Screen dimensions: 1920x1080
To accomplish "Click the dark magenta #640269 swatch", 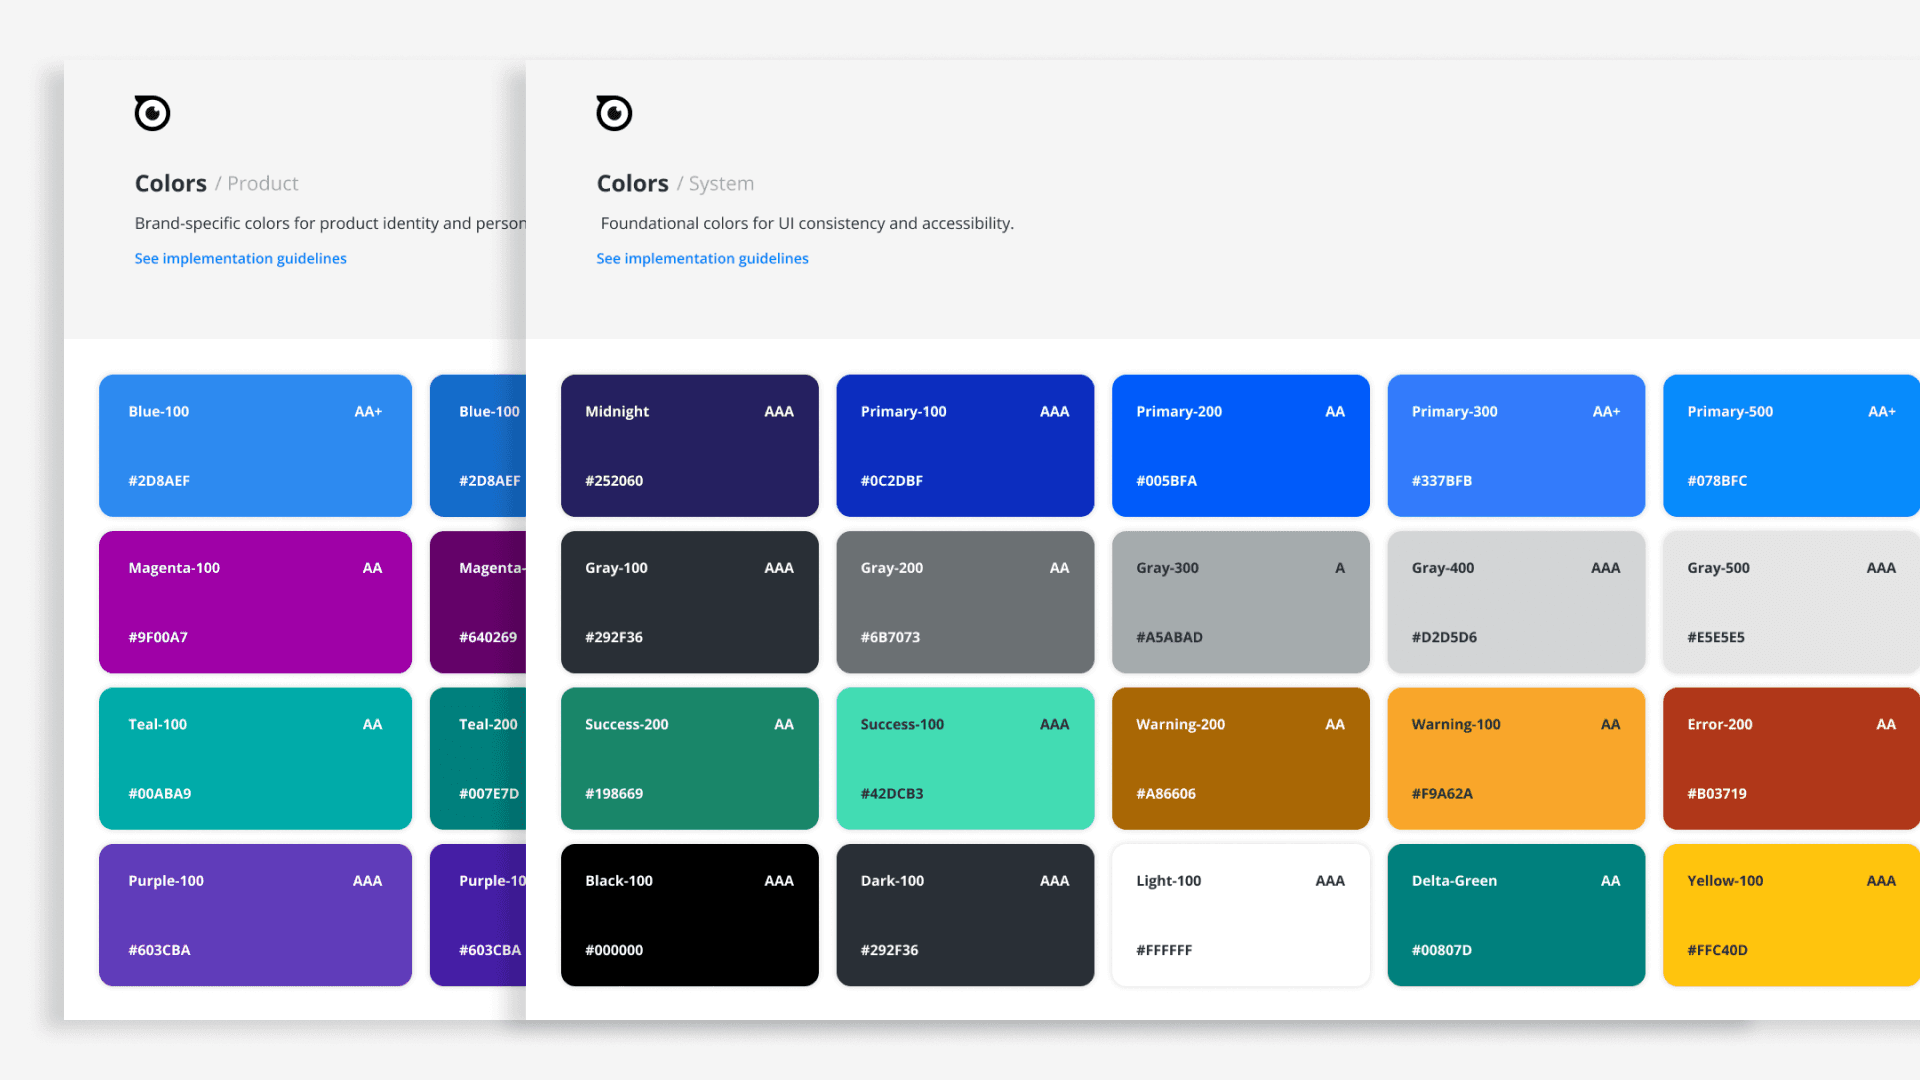I will pos(478,602).
